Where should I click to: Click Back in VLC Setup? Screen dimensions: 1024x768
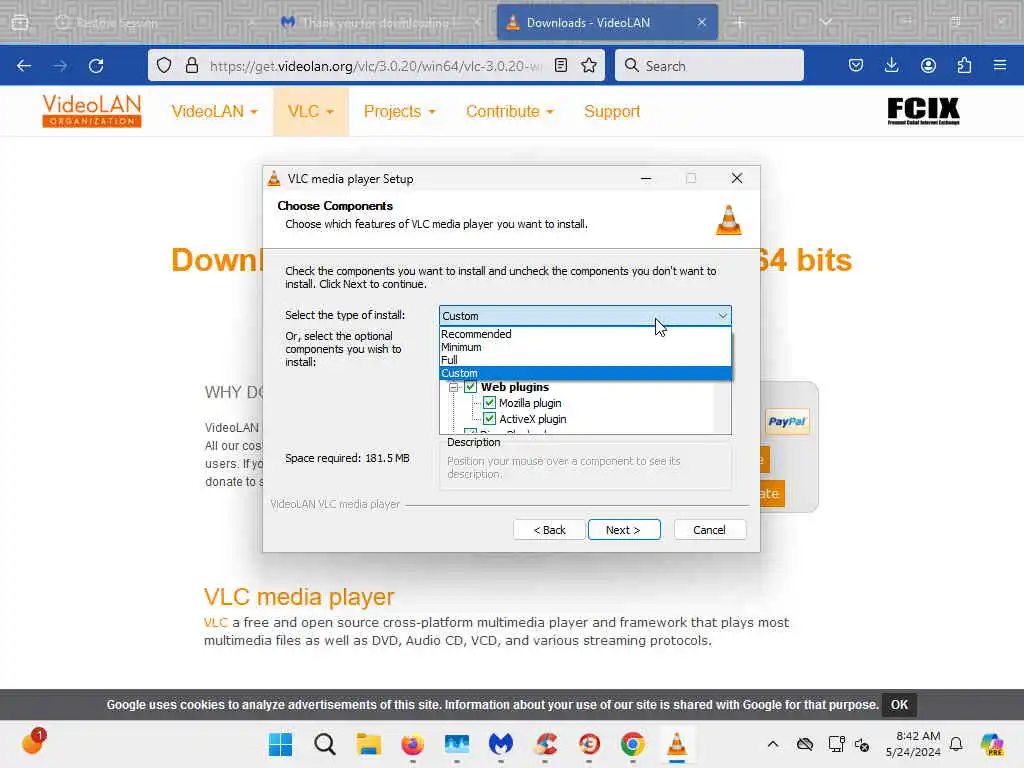click(549, 530)
